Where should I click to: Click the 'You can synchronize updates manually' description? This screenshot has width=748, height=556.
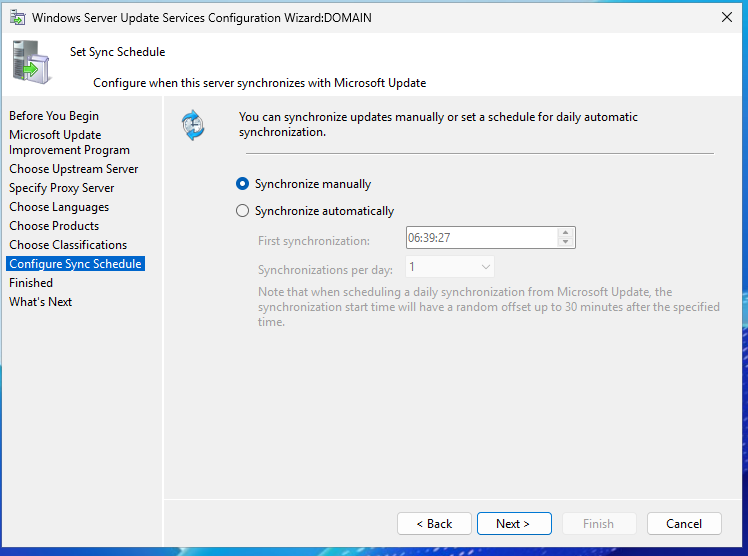click(x=438, y=124)
